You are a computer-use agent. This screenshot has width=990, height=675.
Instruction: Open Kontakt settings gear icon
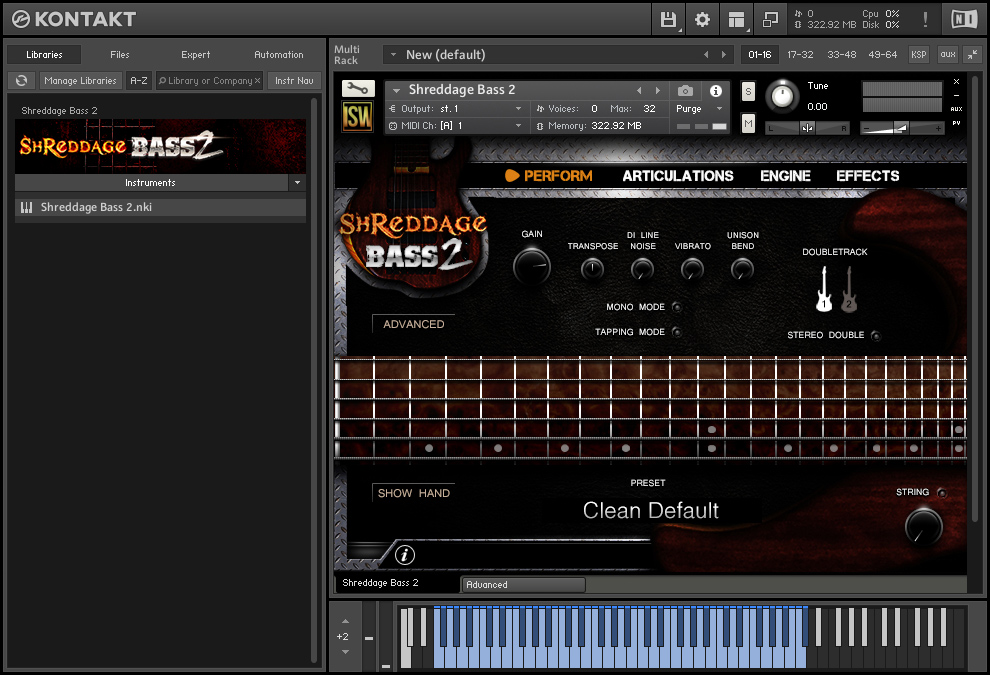(702, 19)
